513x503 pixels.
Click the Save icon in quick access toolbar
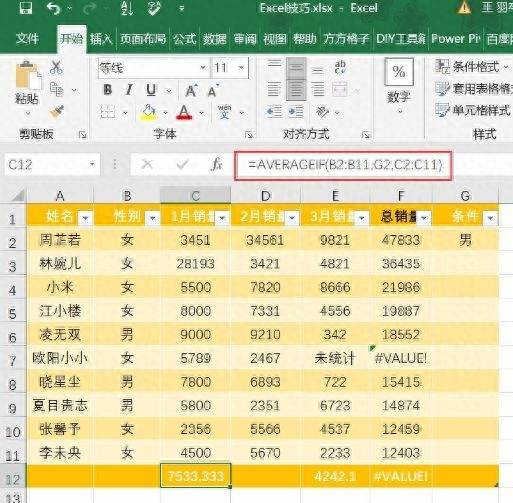26,8
